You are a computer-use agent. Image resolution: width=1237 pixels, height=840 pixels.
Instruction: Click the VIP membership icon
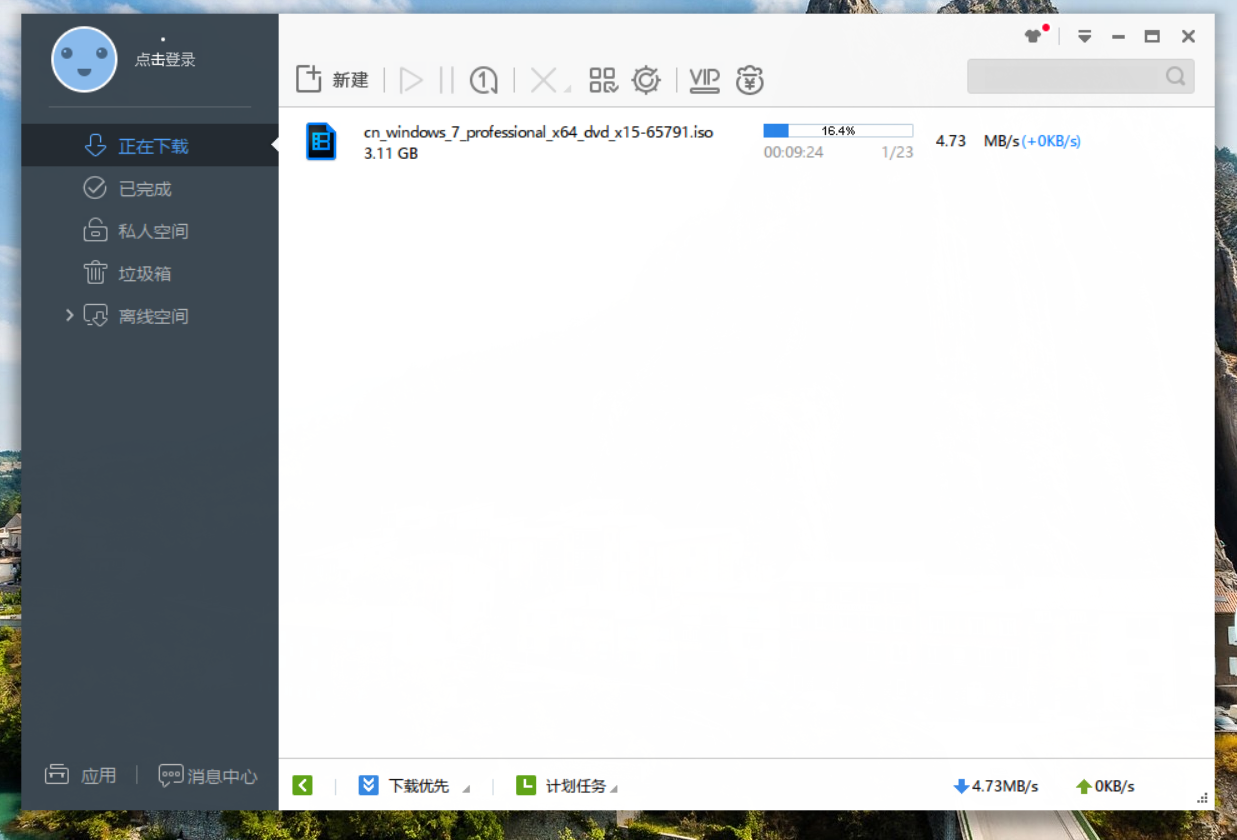pyautogui.click(x=705, y=80)
